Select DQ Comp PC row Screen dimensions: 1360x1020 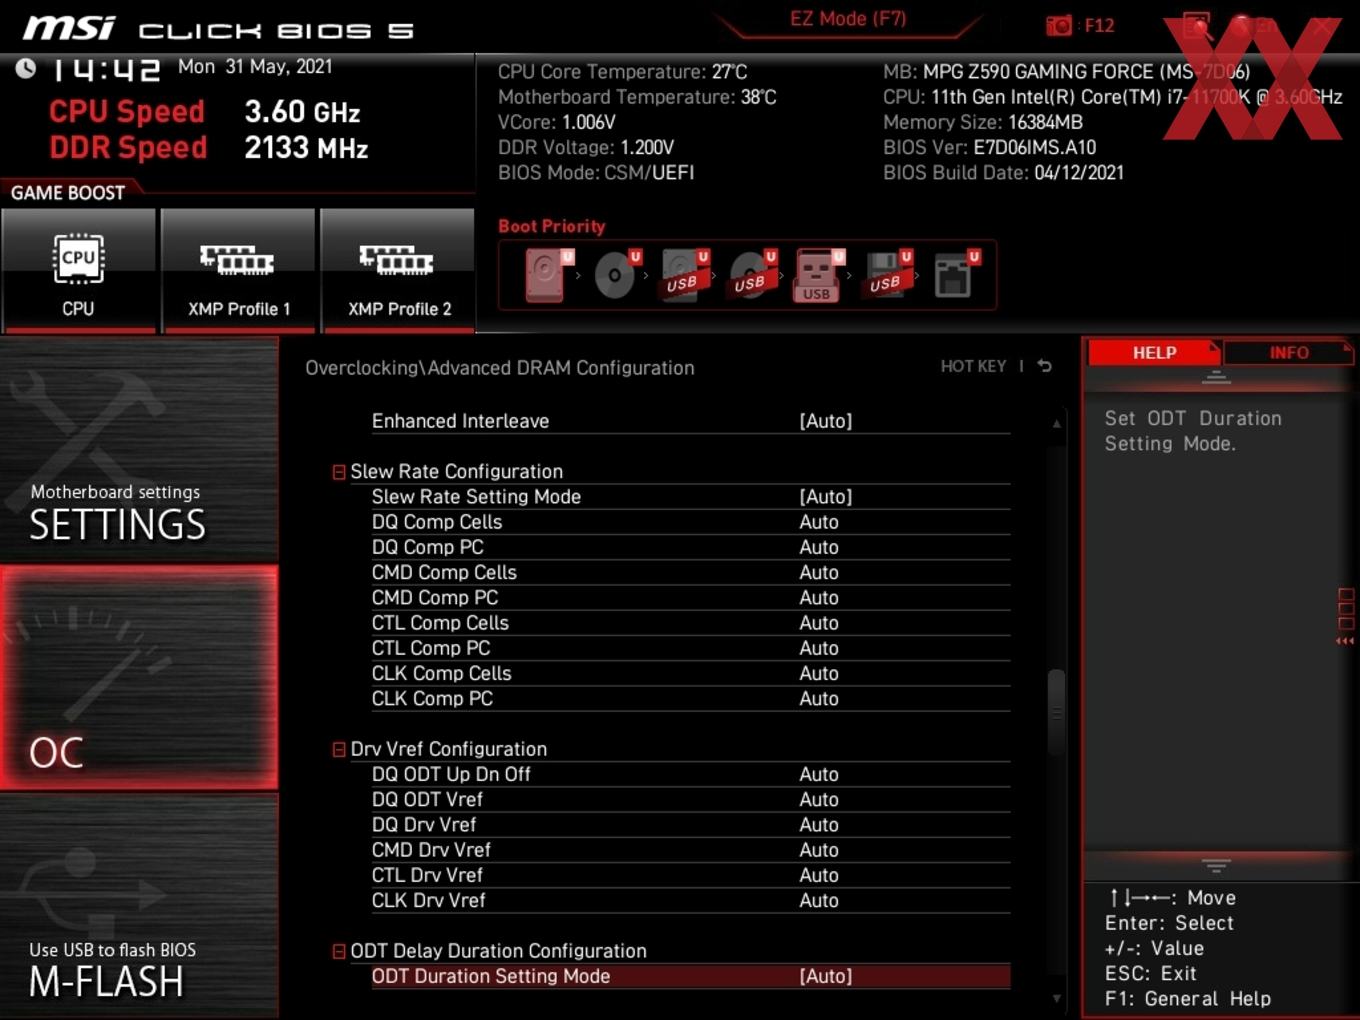click(x=690, y=547)
